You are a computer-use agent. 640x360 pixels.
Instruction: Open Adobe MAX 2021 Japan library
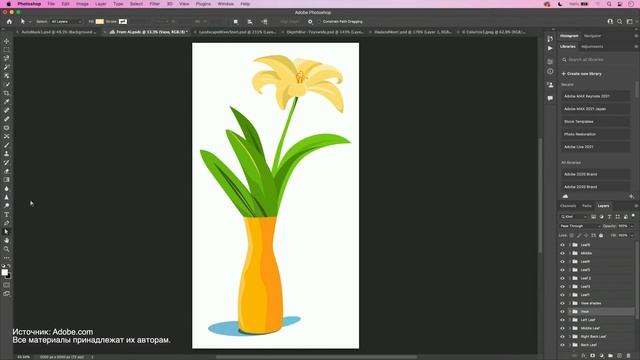click(595, 109)
